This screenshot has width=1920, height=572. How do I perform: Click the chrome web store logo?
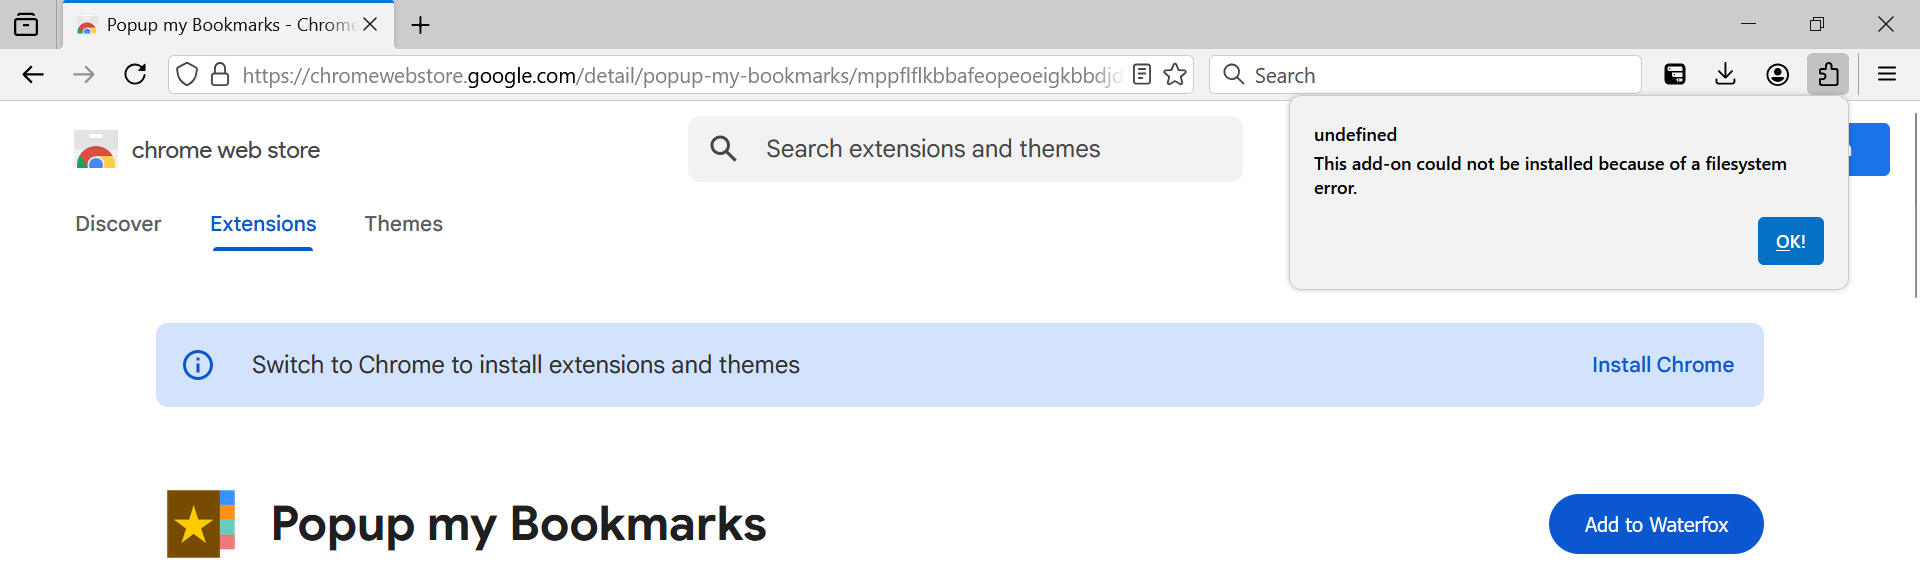click(x=97, y=150)
